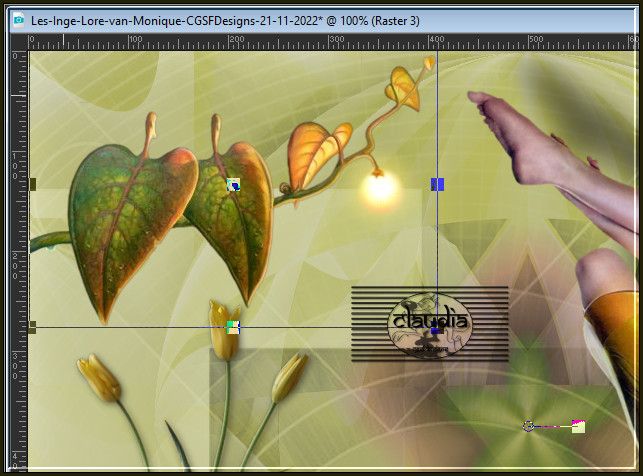
Task: Click the 300 mark on the vertical ruler
Action: tap(16, 366)
